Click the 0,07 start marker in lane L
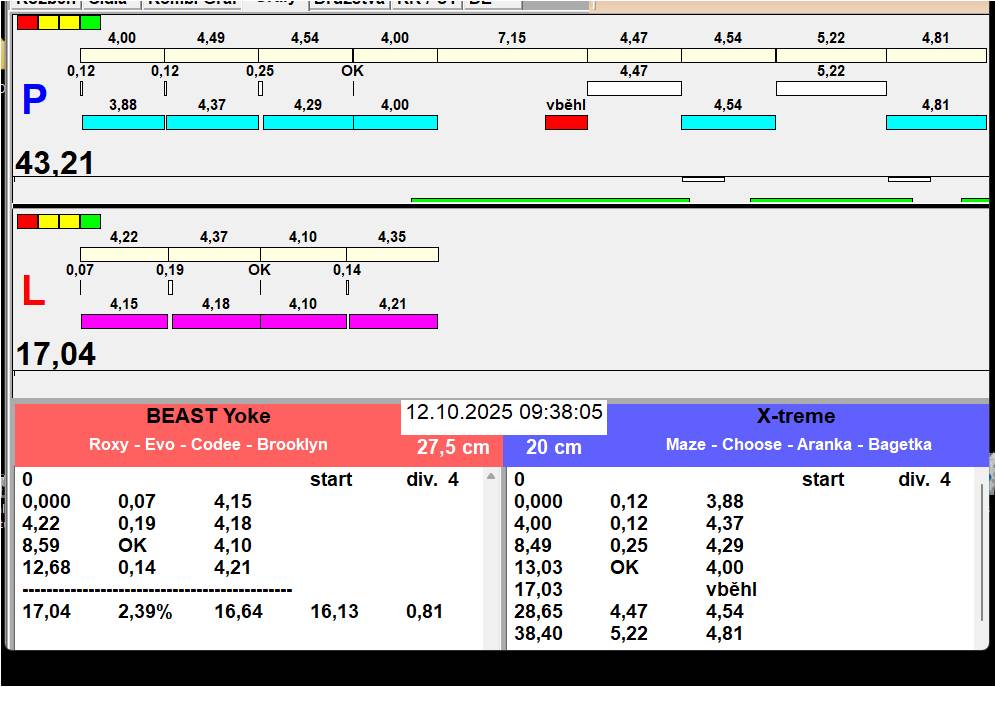The height and width of the screenshot is (716, 995). coord(80,288)
